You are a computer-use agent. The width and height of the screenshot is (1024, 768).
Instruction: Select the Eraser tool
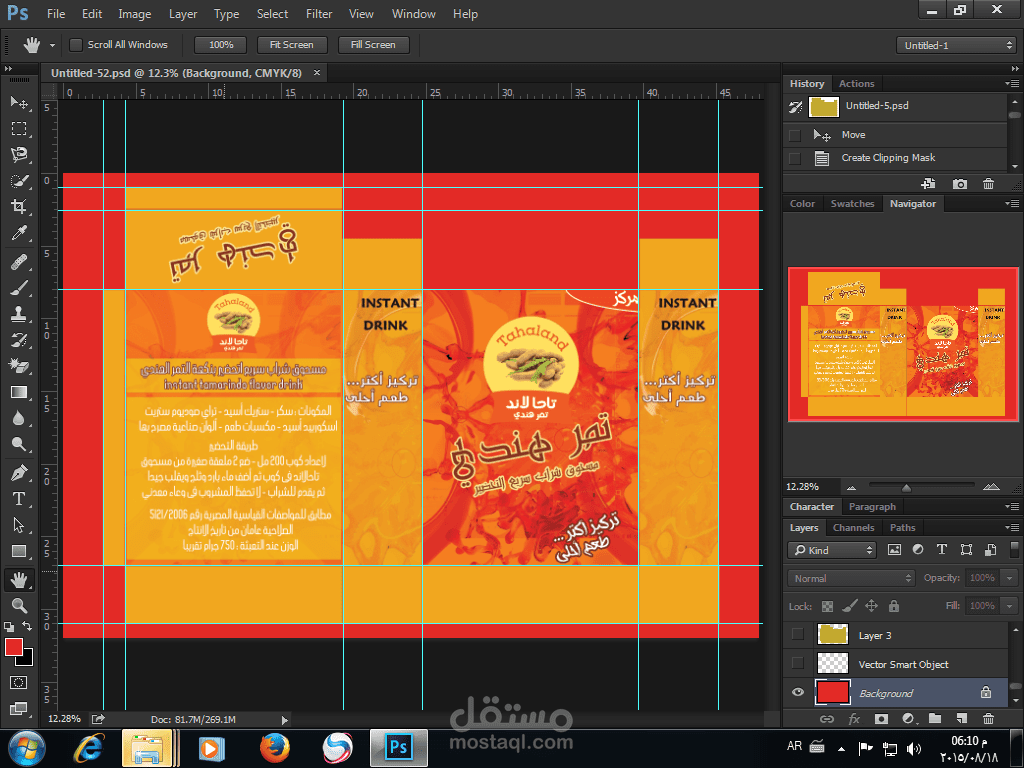pos(19,366)
